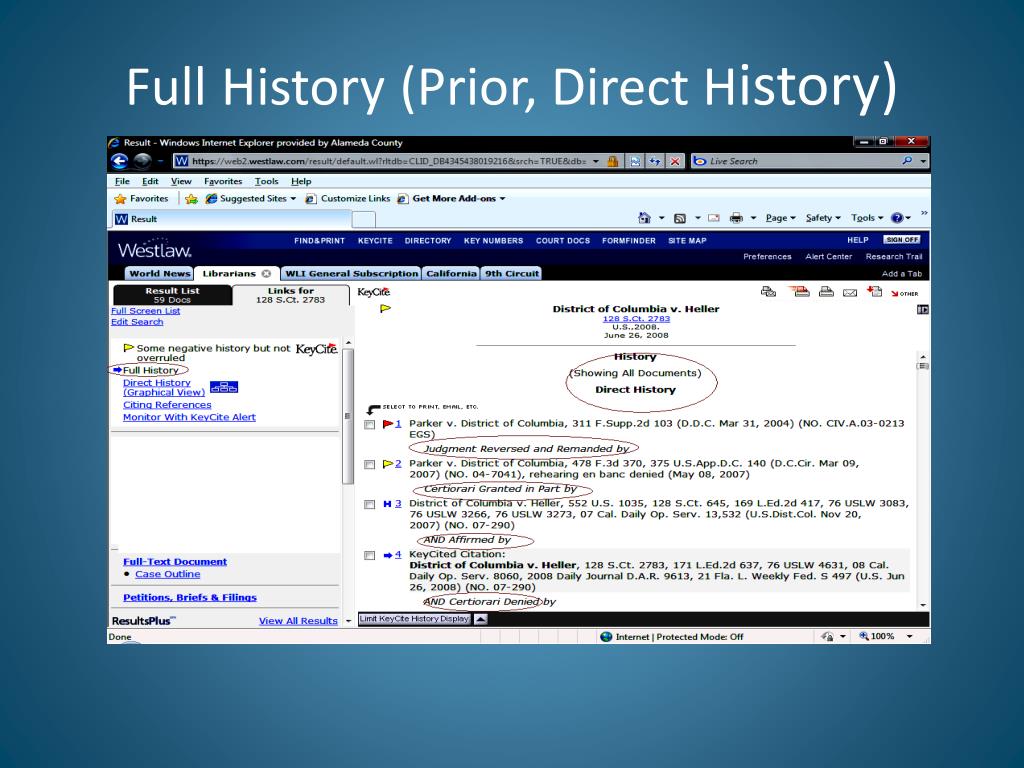1024x768 pixels.
Task: Click Monitor With KeyCite Alert link
Action: (x=189, y=417)
